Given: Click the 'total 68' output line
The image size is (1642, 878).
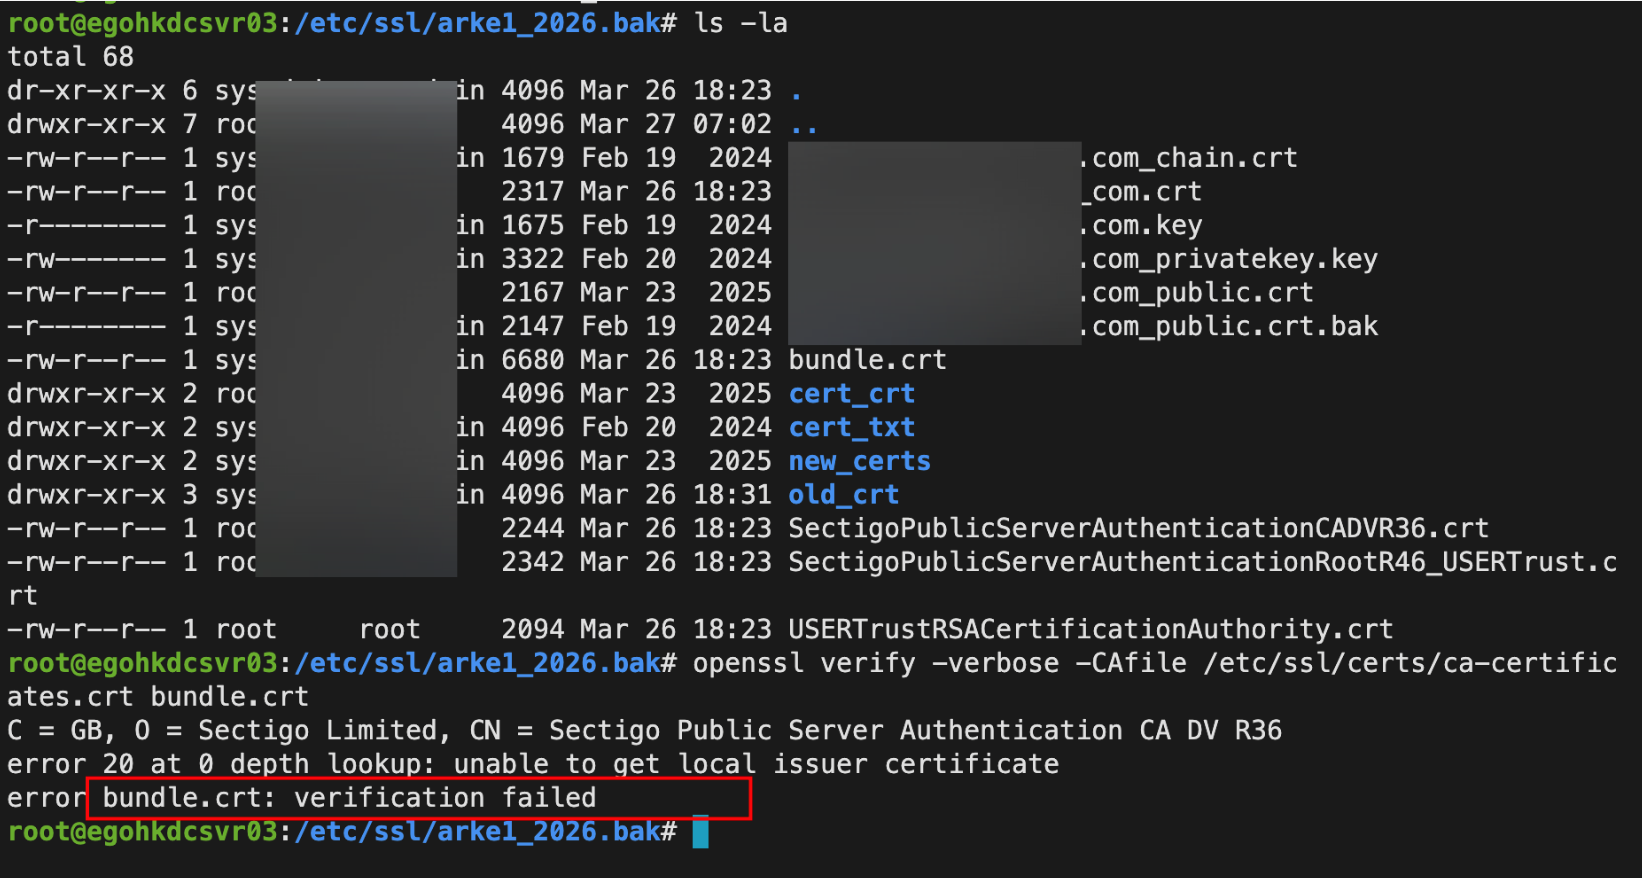Looking at the screenshot, I should click(70, 57).
